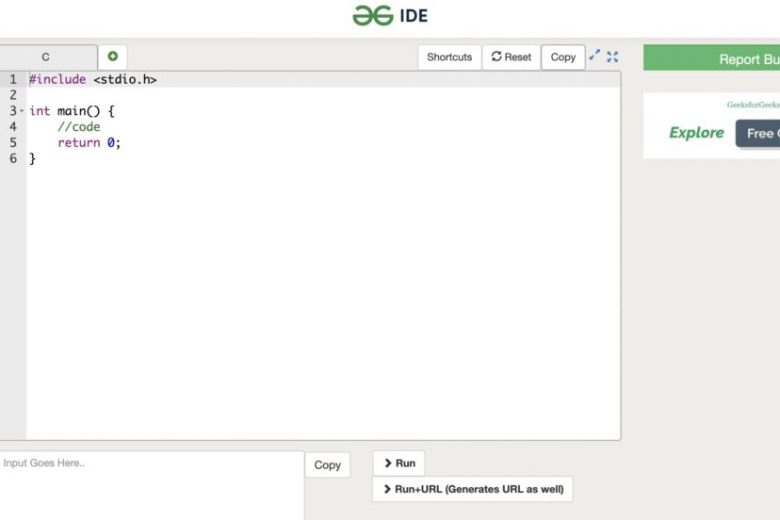The image size is (780, 520).
Task: Open the Shortcuts list
Action: point(449,57)
